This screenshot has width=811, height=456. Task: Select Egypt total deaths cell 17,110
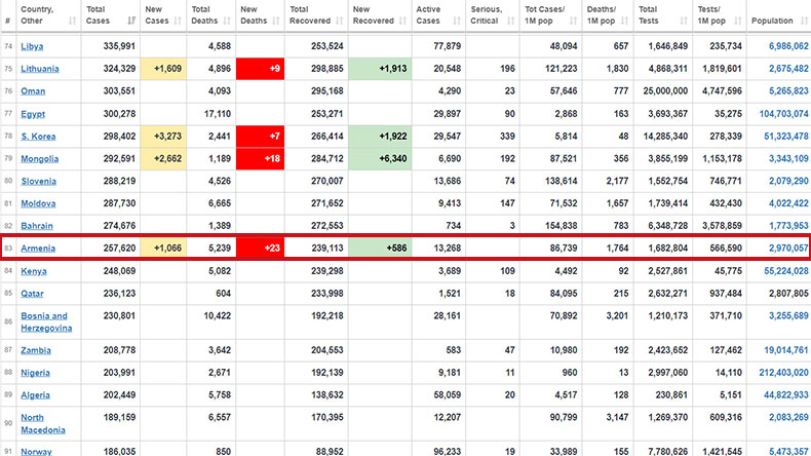click(x=211, y=114)
